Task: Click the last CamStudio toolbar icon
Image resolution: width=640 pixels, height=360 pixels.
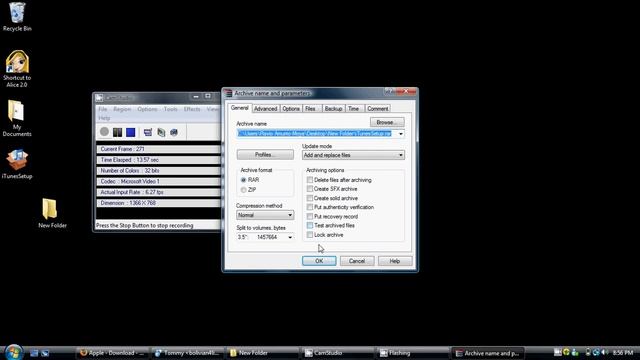Action: pos(174,132)
